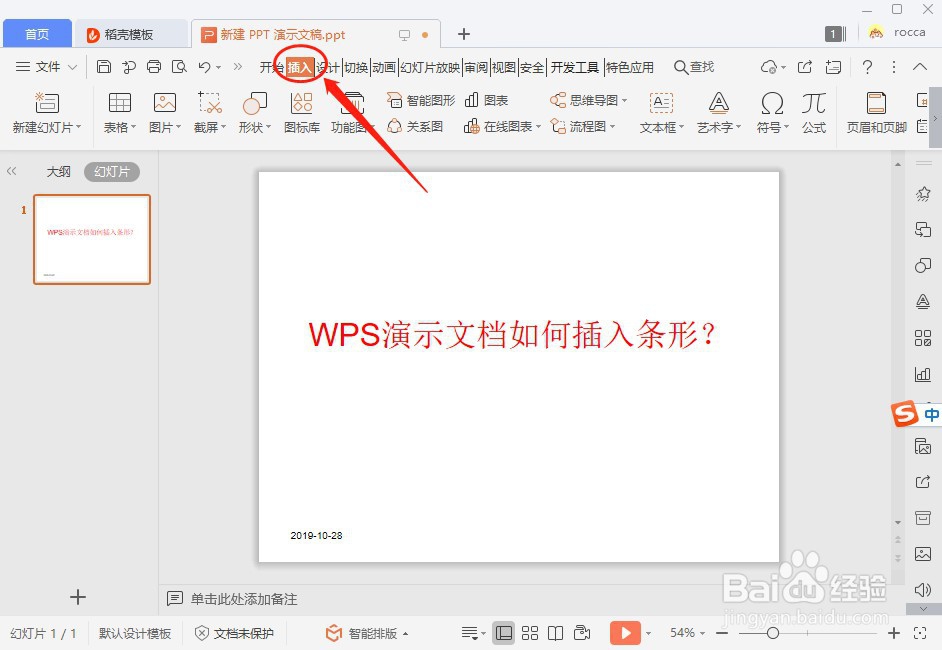The height and width of the screenshot is (650, 942).
Task: Click the Save icon in quick toolbar
Action: (x=104, y=67)
